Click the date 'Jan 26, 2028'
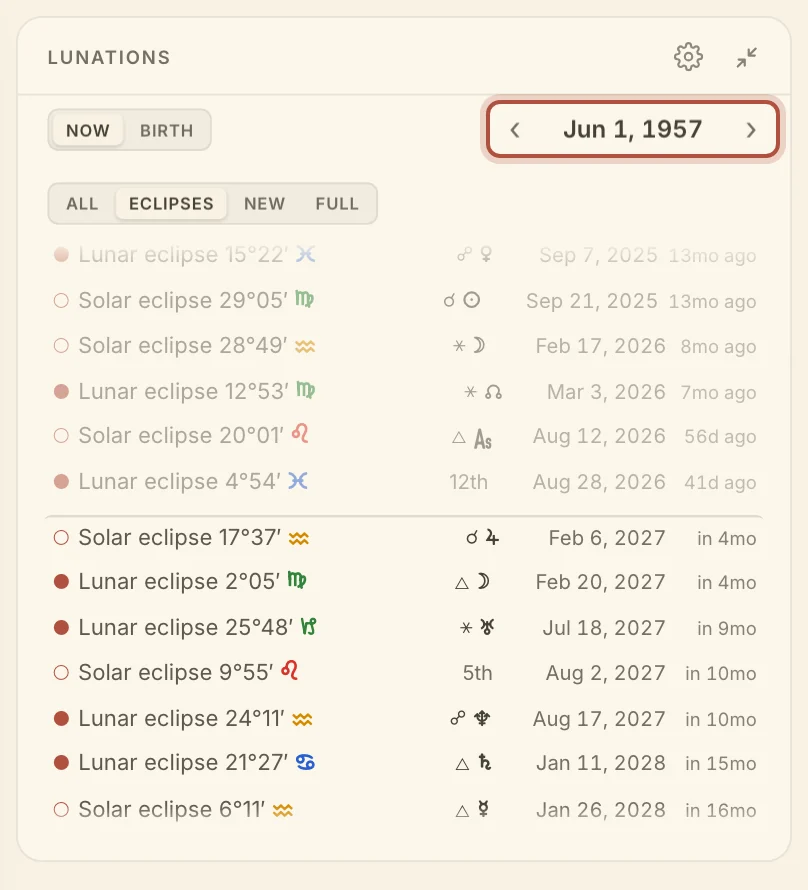This screenshot has width=808, height=890. [601, 810]
